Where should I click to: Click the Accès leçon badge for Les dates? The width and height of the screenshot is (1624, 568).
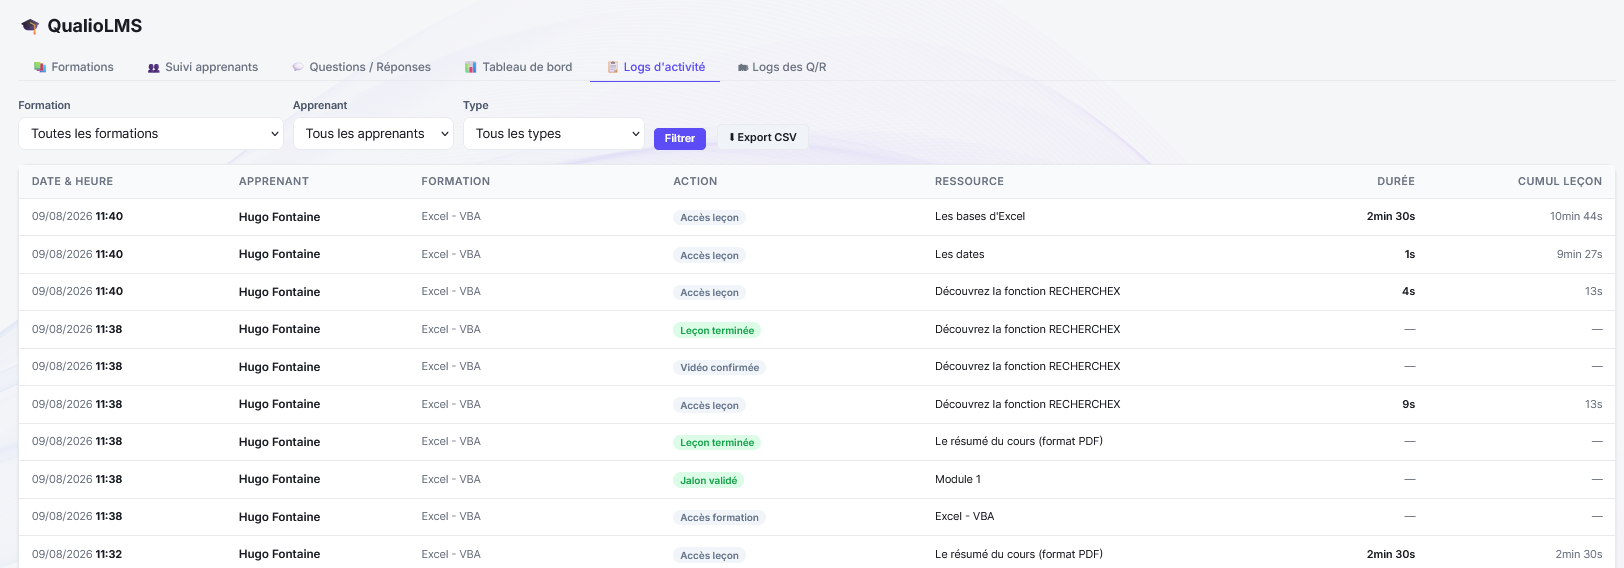pyautogui.click(x=710, y=256)
